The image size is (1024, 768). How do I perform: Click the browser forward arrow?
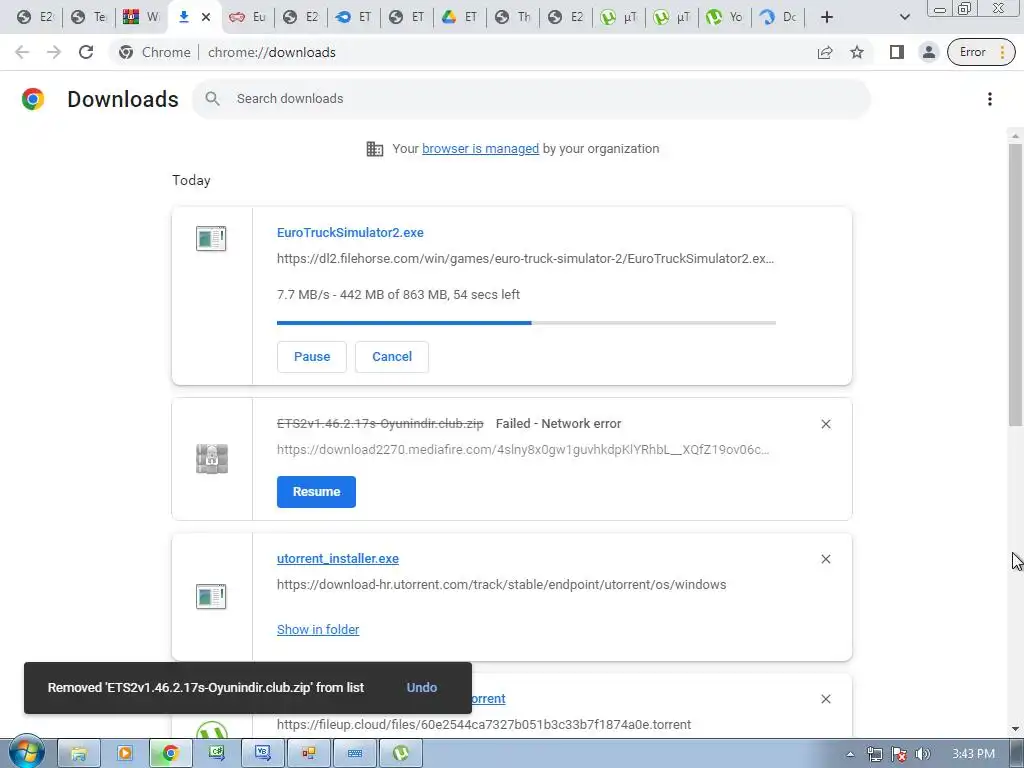point(54,52)
